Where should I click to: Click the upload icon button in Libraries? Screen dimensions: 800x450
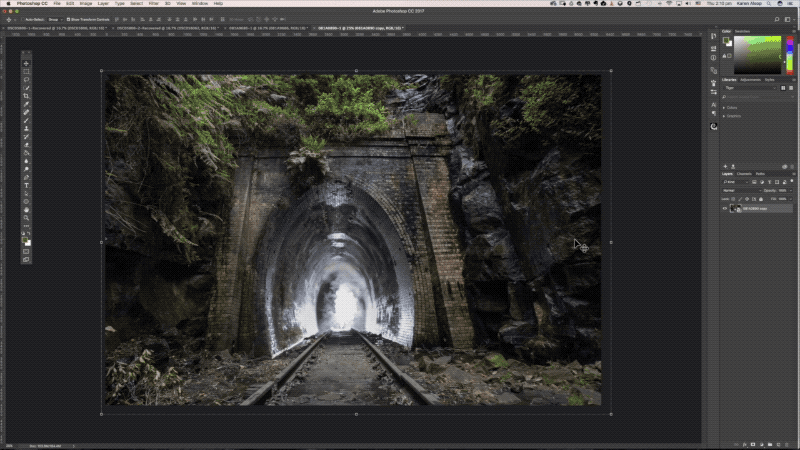(733, 166)
